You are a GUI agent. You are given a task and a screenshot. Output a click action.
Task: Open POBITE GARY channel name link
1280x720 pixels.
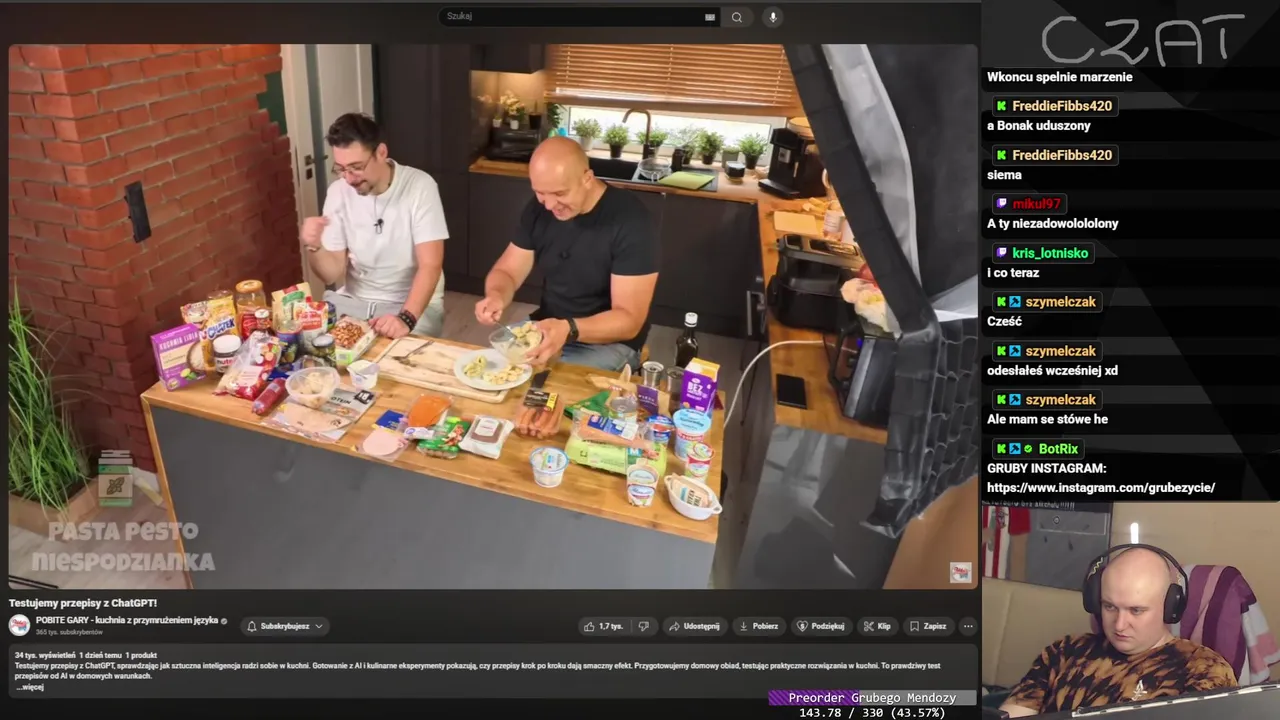tap(127, 621)
